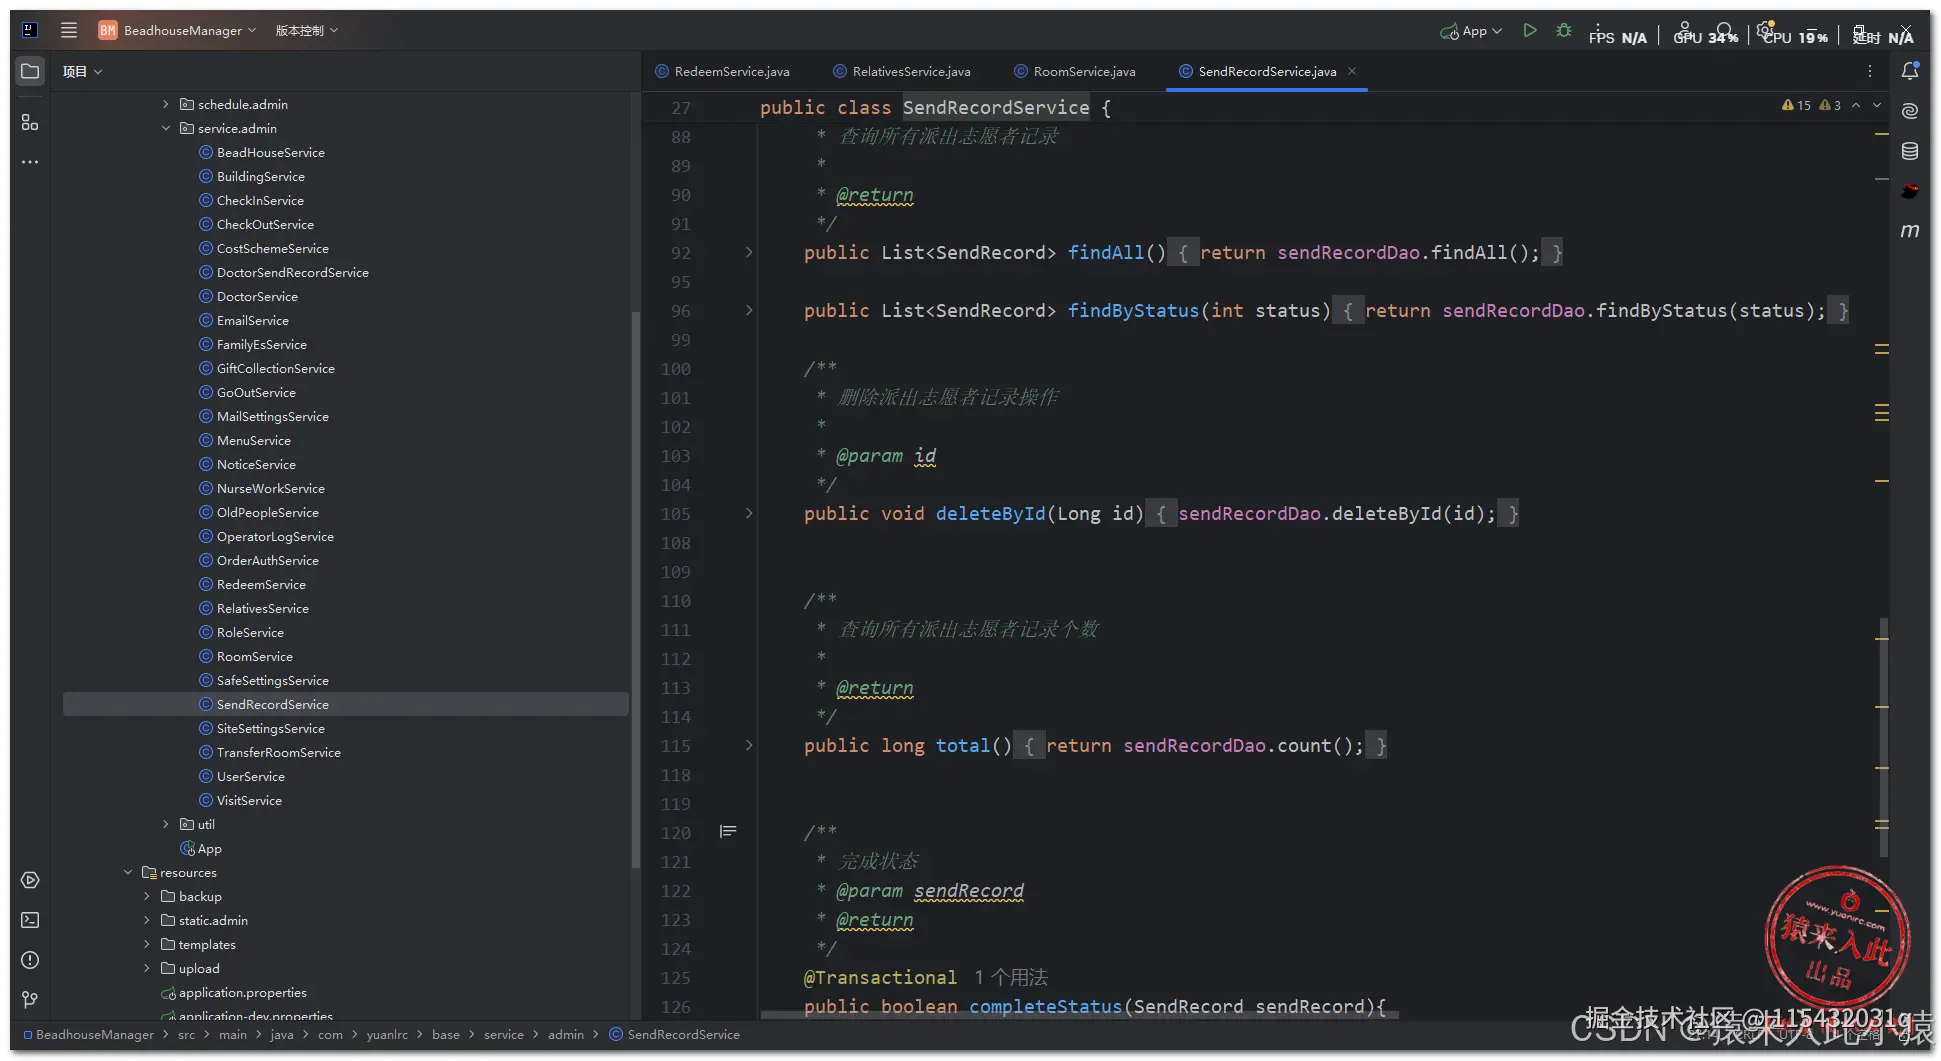Screen dimensions: 1941x1061
Task: Click the admin breadcrumb
Action: click(x=566, y=1035)
